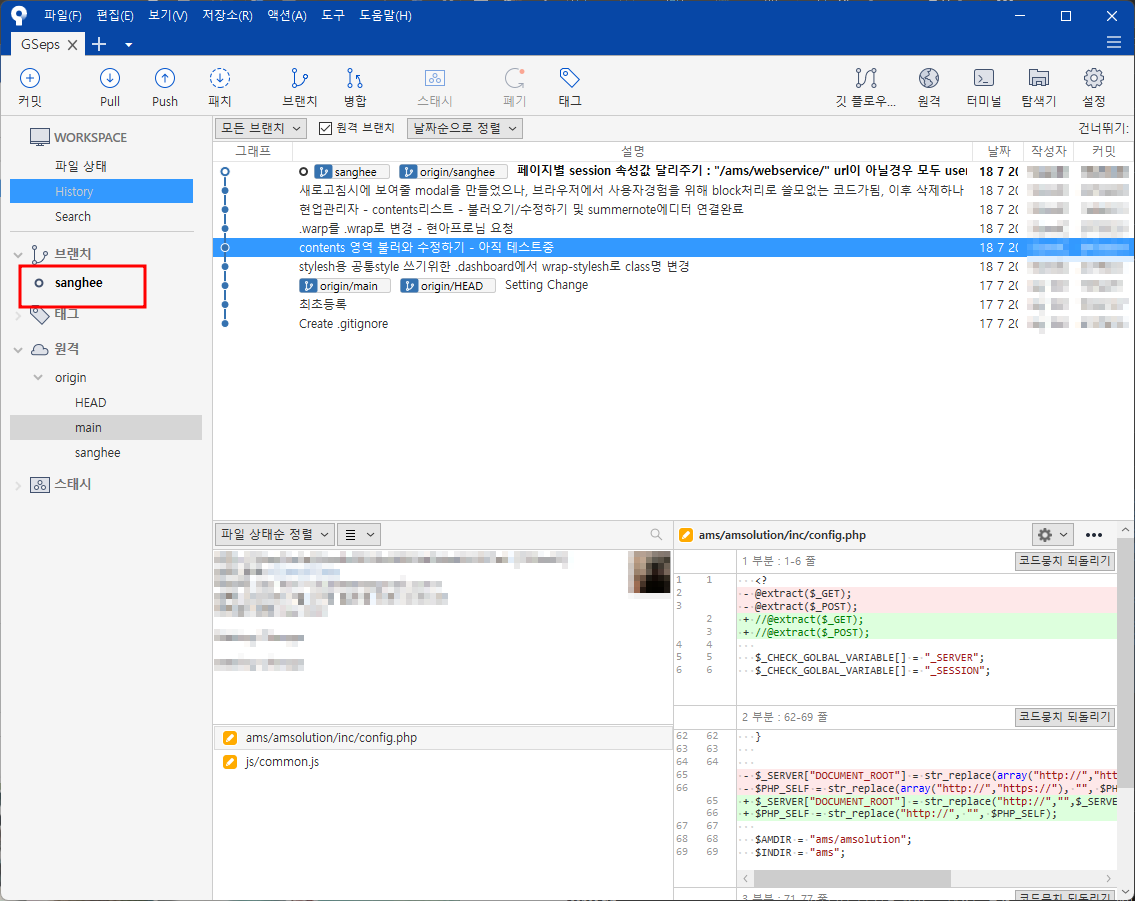Click the Pull toolbar icon
This screenshot has width=1135, height=901.
coord(110,87)
